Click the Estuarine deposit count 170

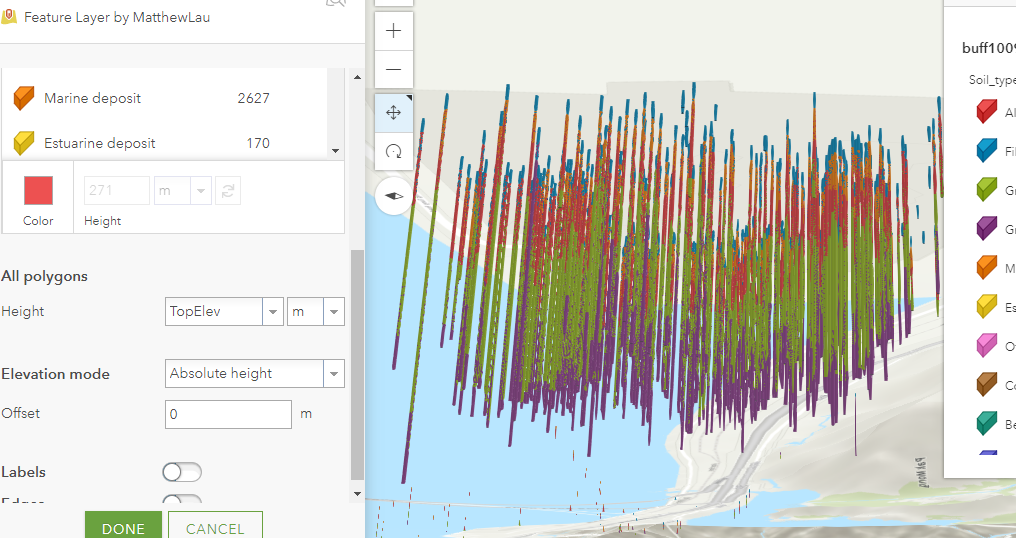(258, 143)
